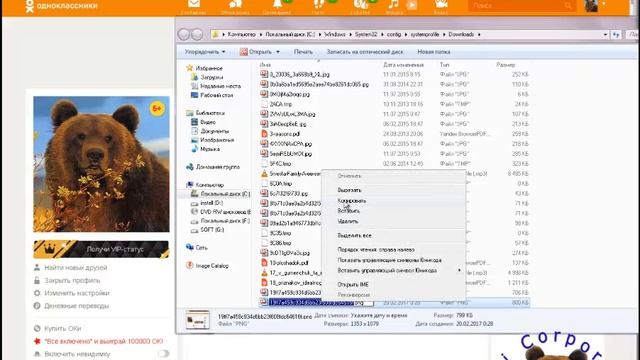Click the System32 breadcrumb in address bar
The width and height of the screenshot is (640, 360).
coord(366,35)
